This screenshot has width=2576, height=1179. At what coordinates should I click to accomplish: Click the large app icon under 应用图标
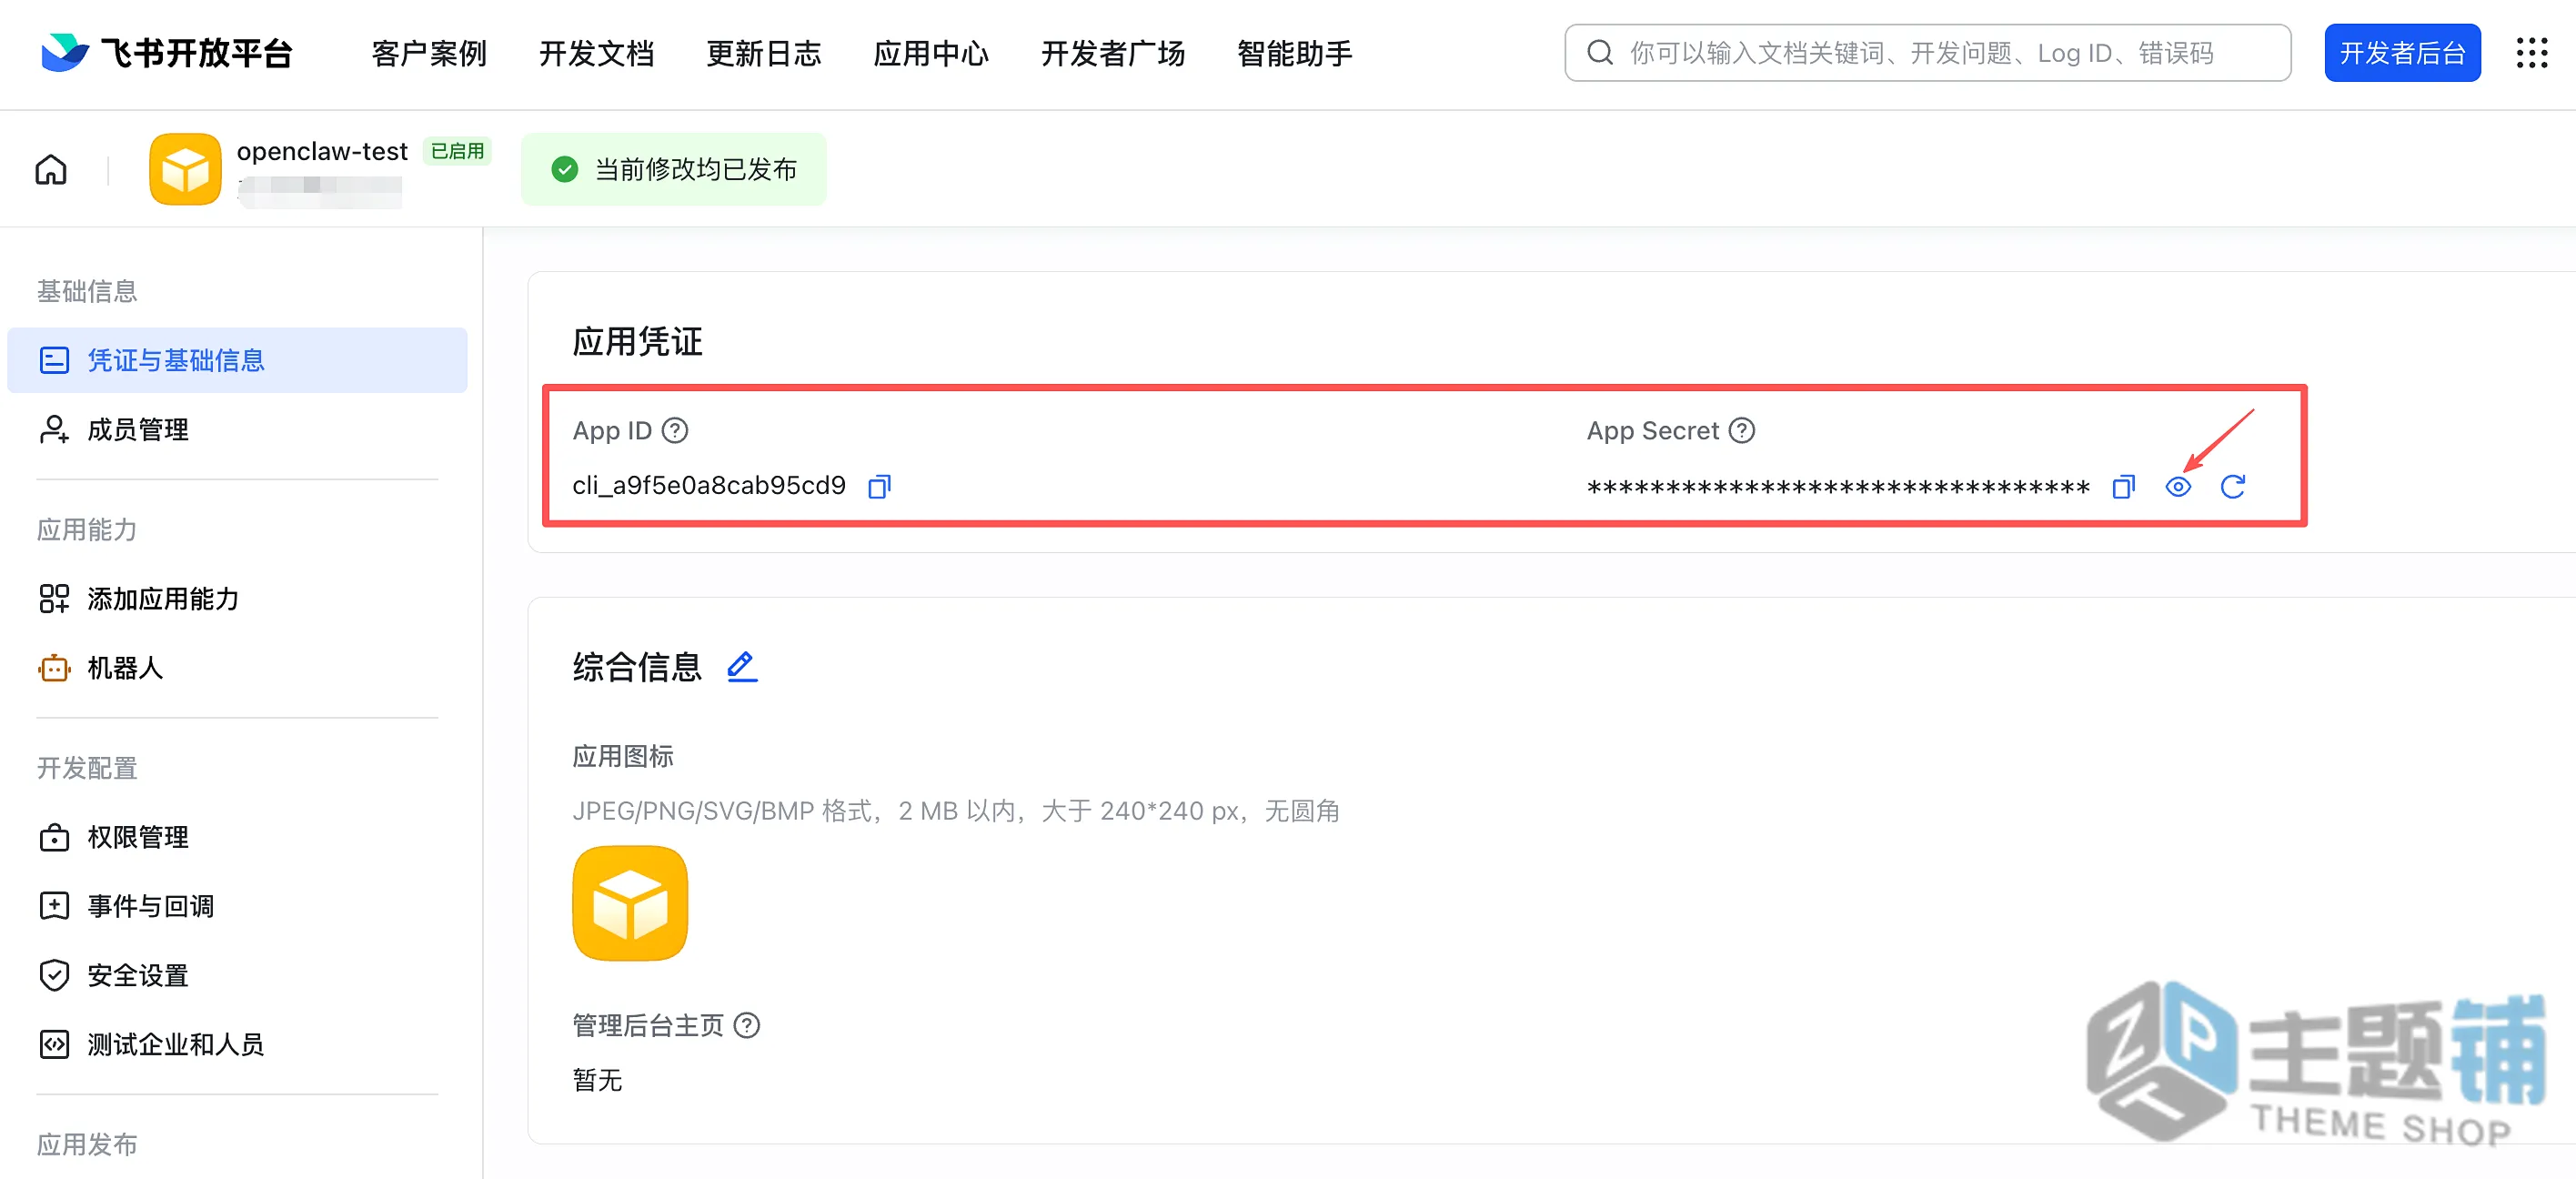pyautogui.click(x=630, y=903)
